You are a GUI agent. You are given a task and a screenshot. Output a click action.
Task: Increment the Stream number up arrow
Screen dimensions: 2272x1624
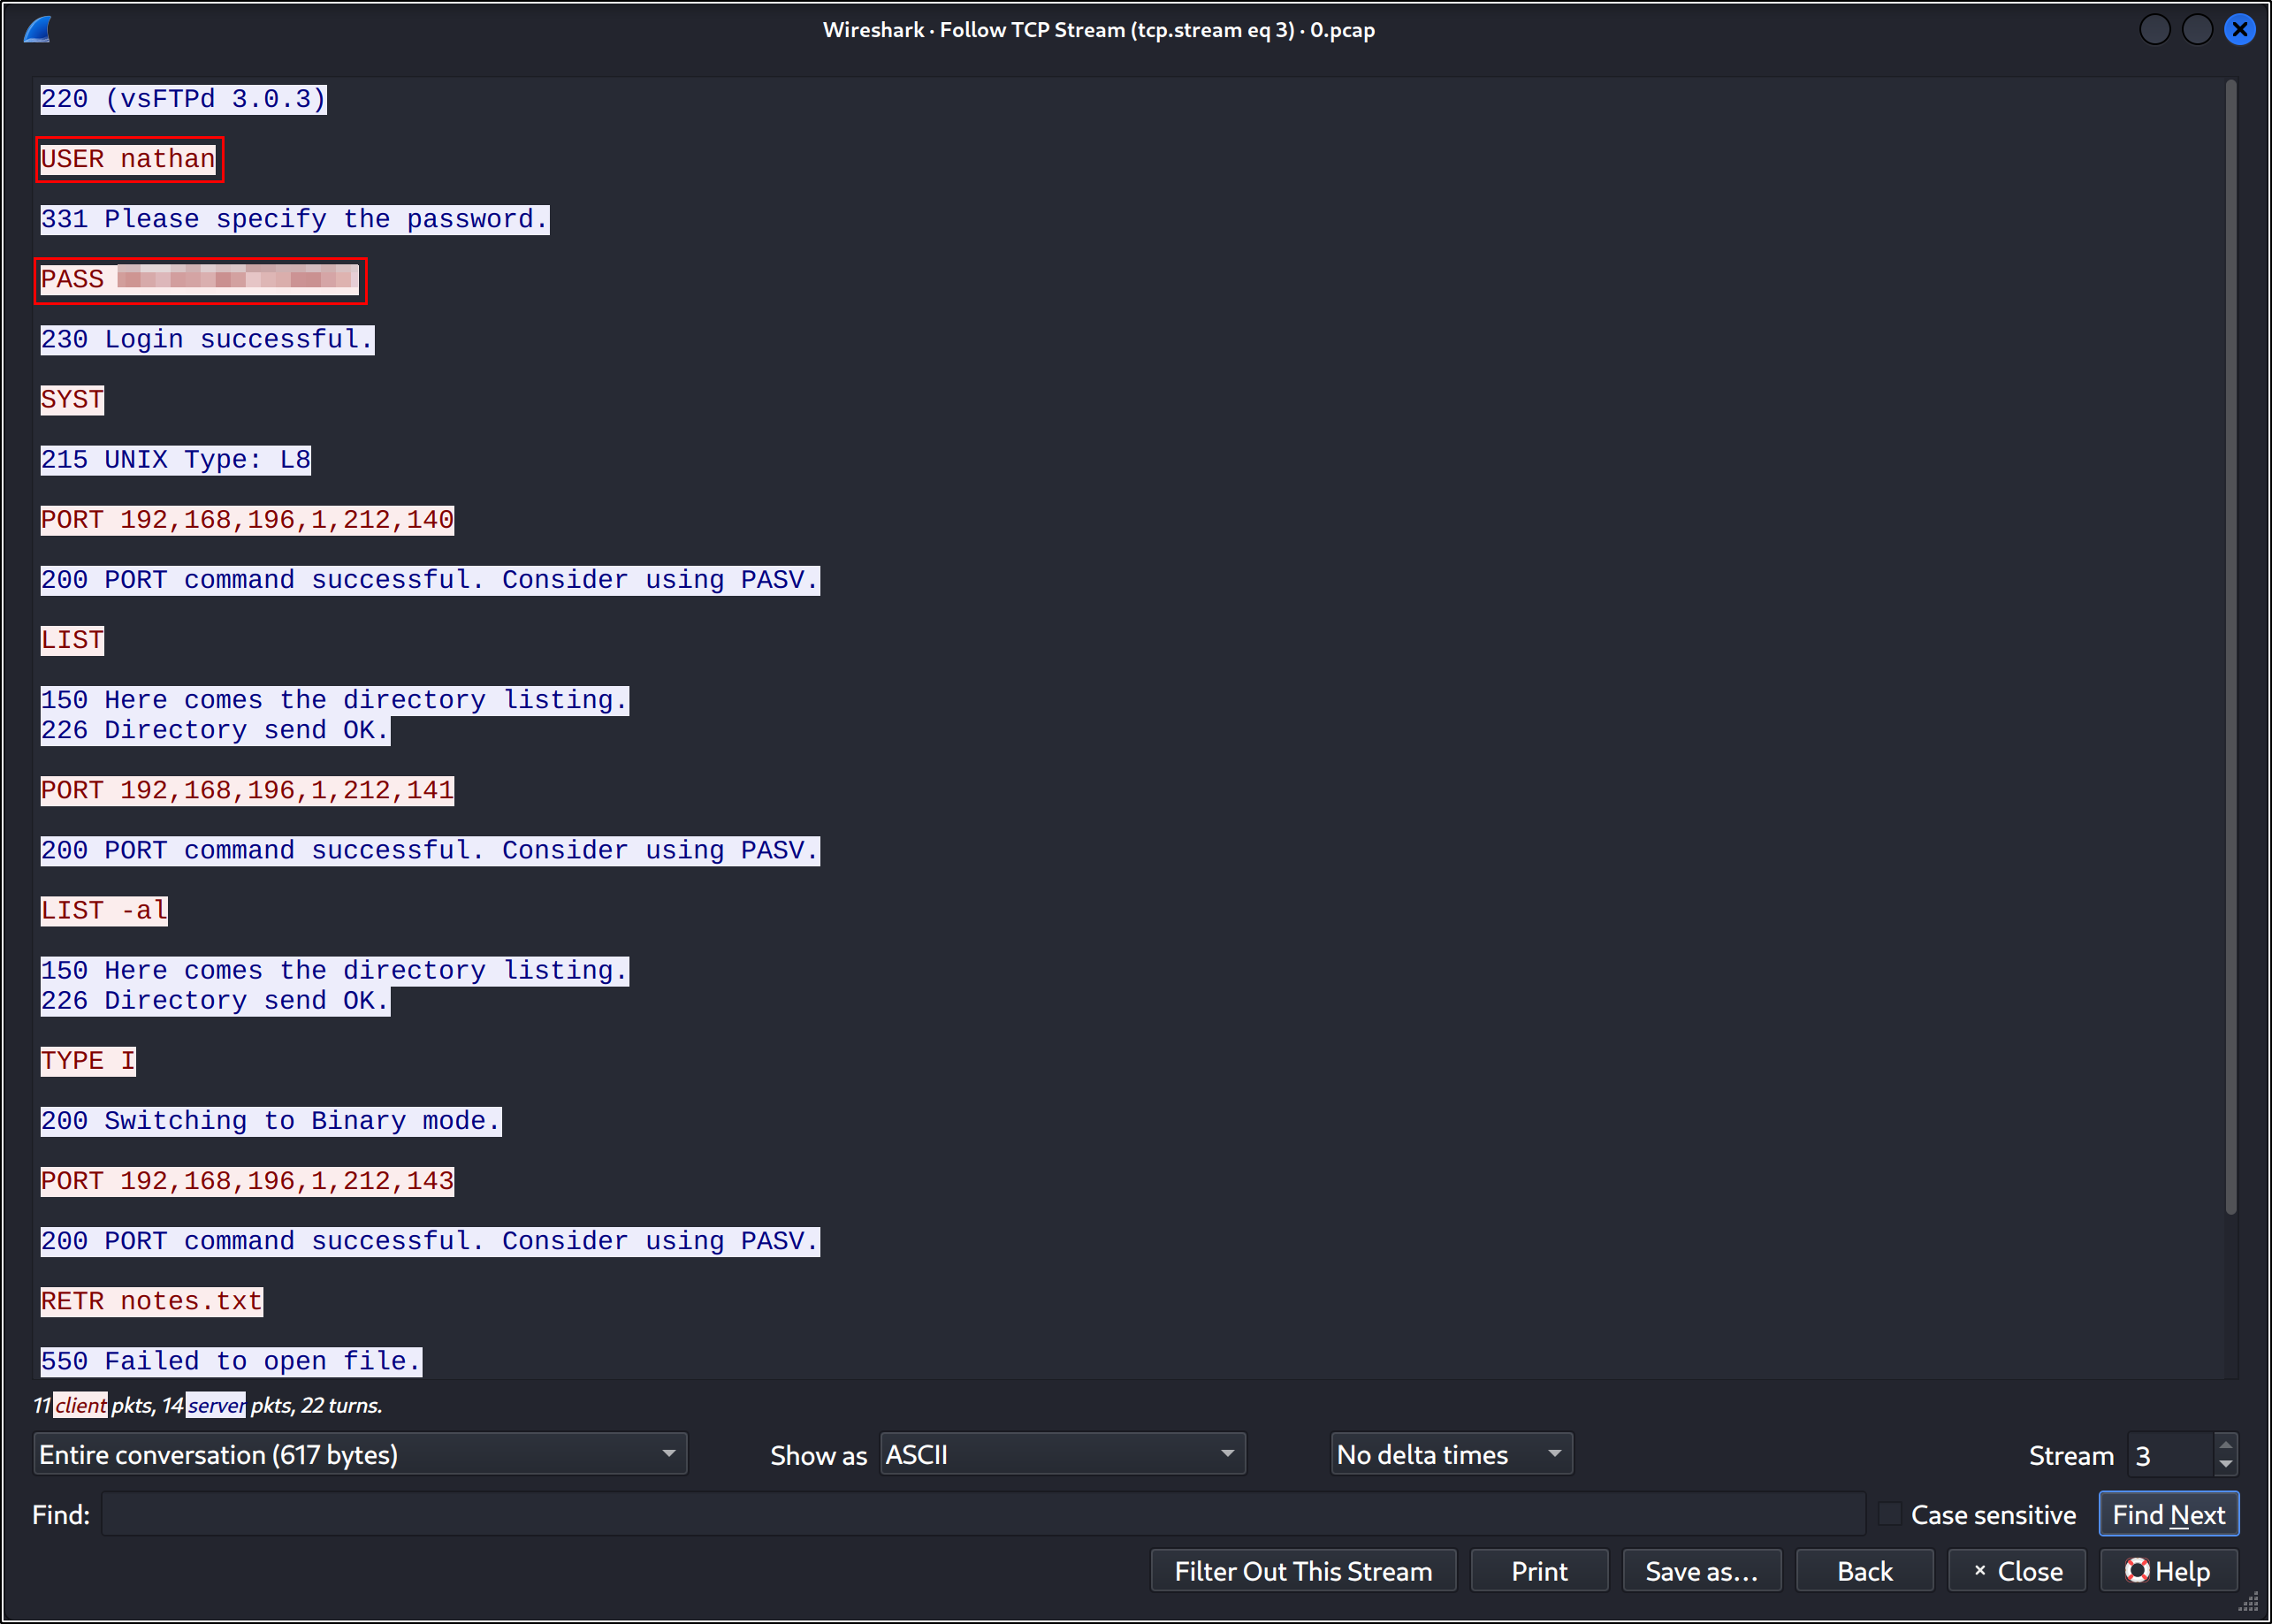tap(2225, 1445)
